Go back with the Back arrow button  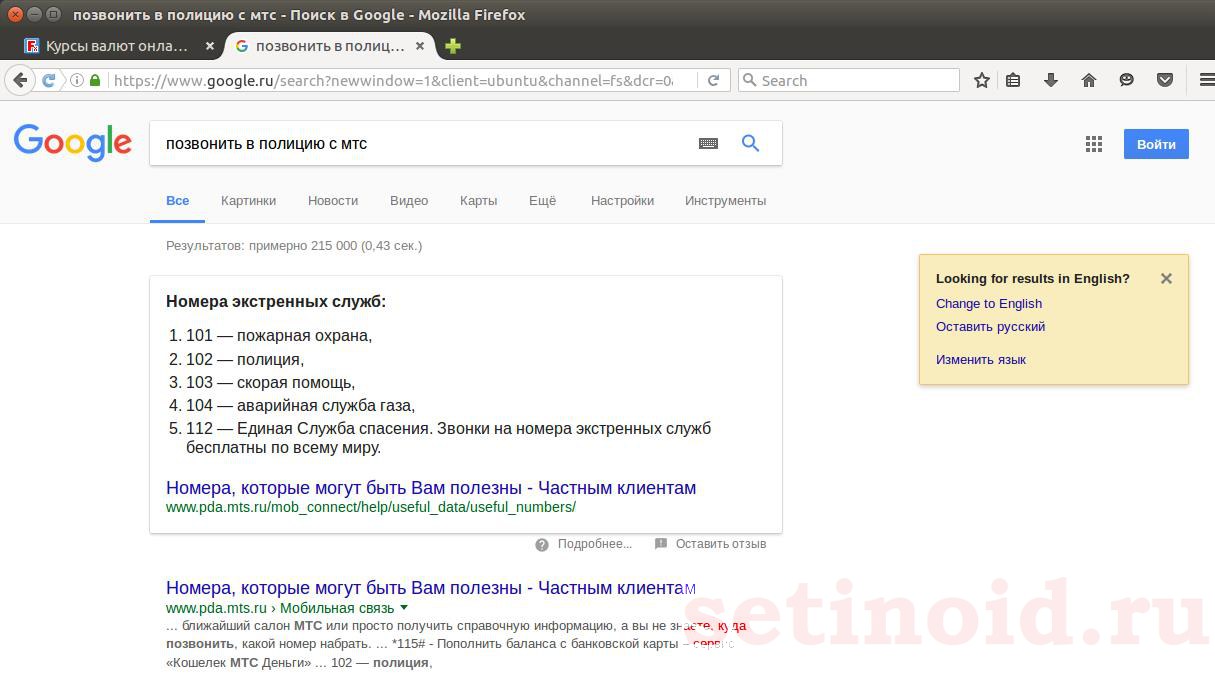coord(20,80)
